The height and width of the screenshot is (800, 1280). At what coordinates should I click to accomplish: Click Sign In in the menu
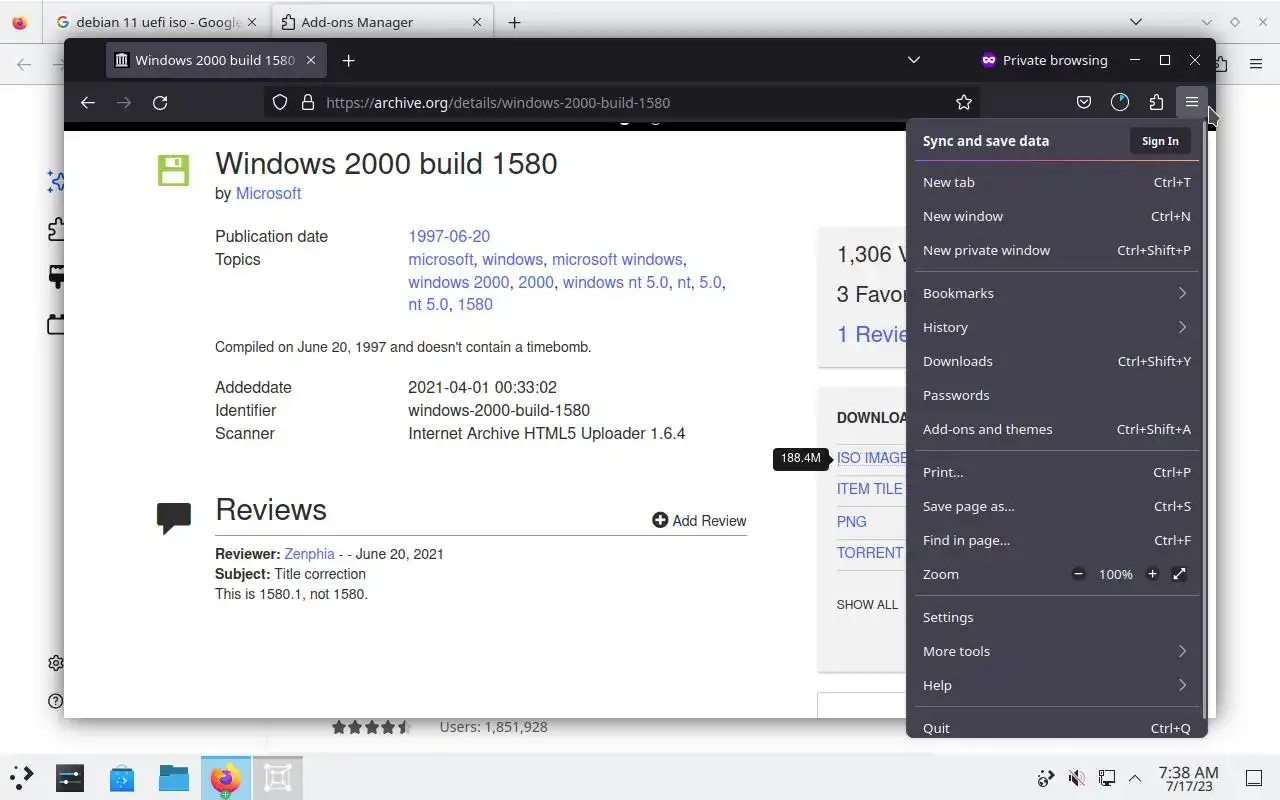pos(1160,141)
